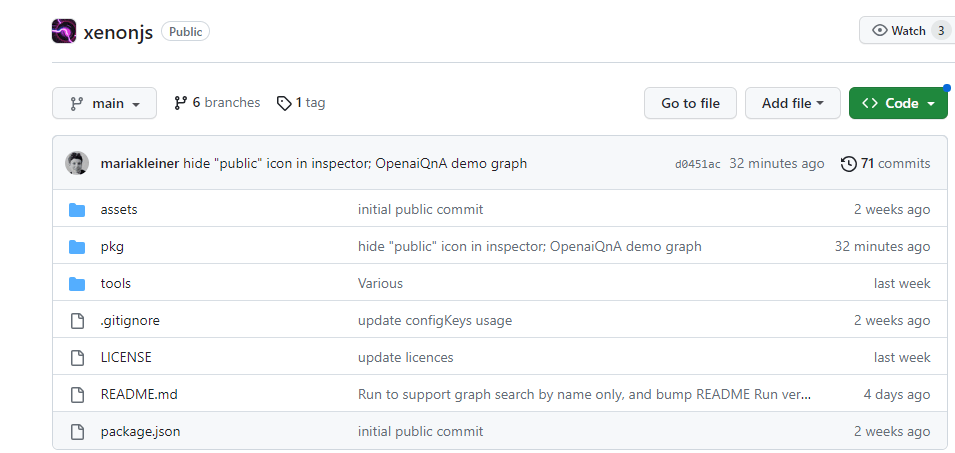Click the eye icon on Watch button

[879, 30]
